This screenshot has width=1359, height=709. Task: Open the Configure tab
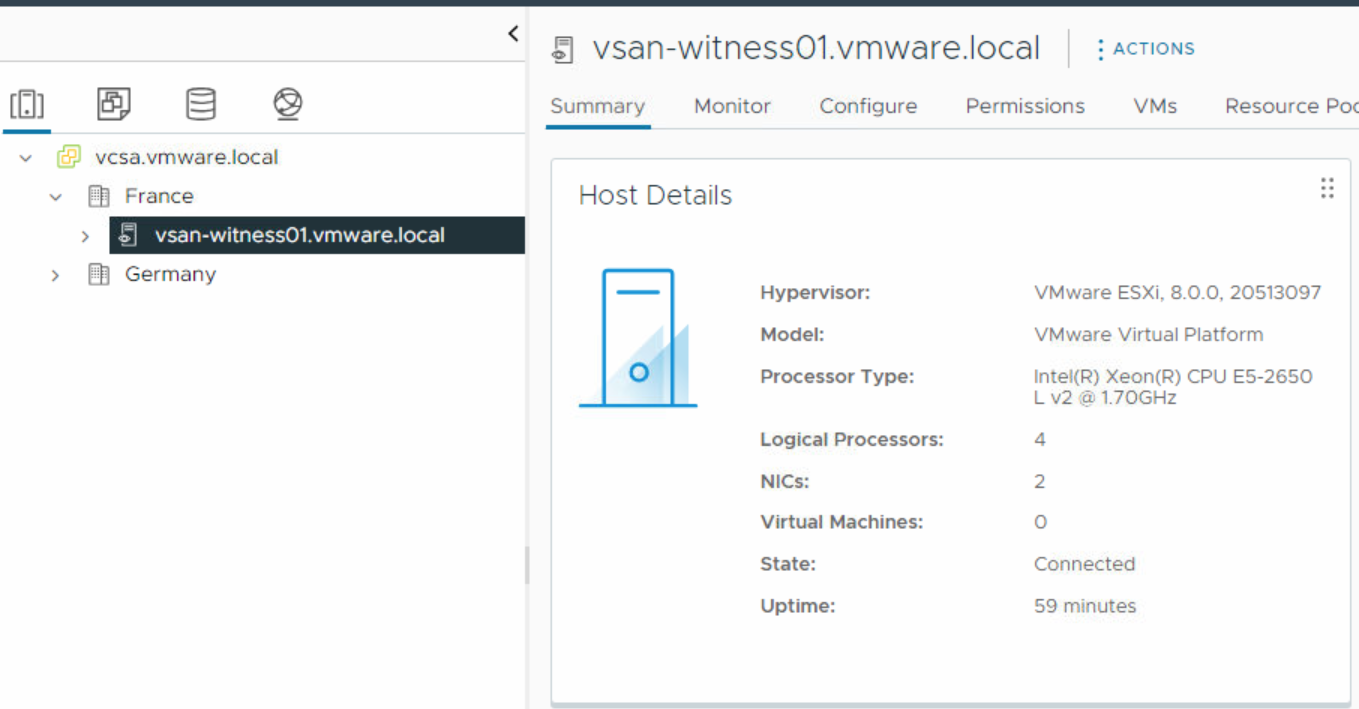point(867,106)
